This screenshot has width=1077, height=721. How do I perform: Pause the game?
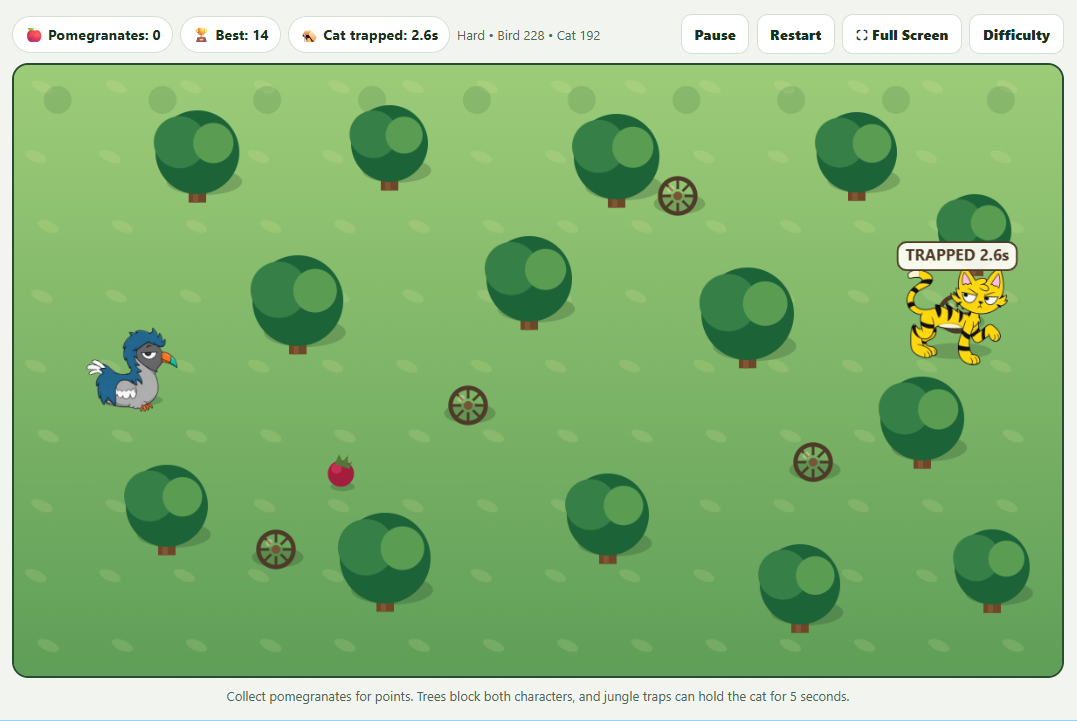point(714,34)
